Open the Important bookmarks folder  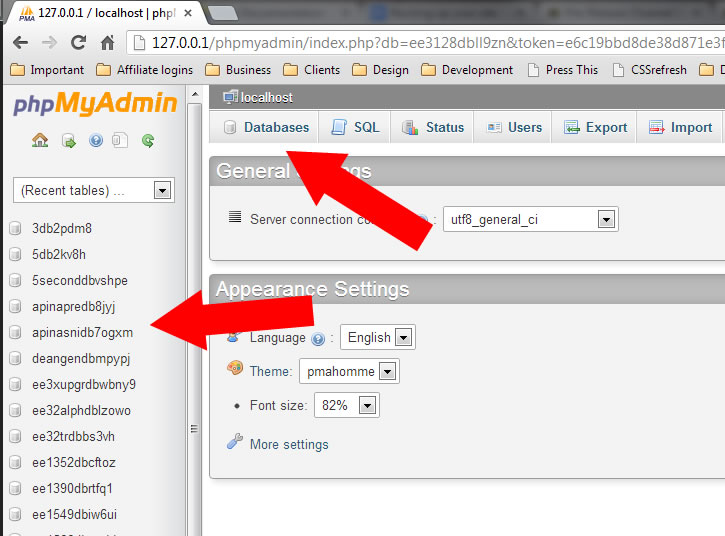tap(47, 70)
